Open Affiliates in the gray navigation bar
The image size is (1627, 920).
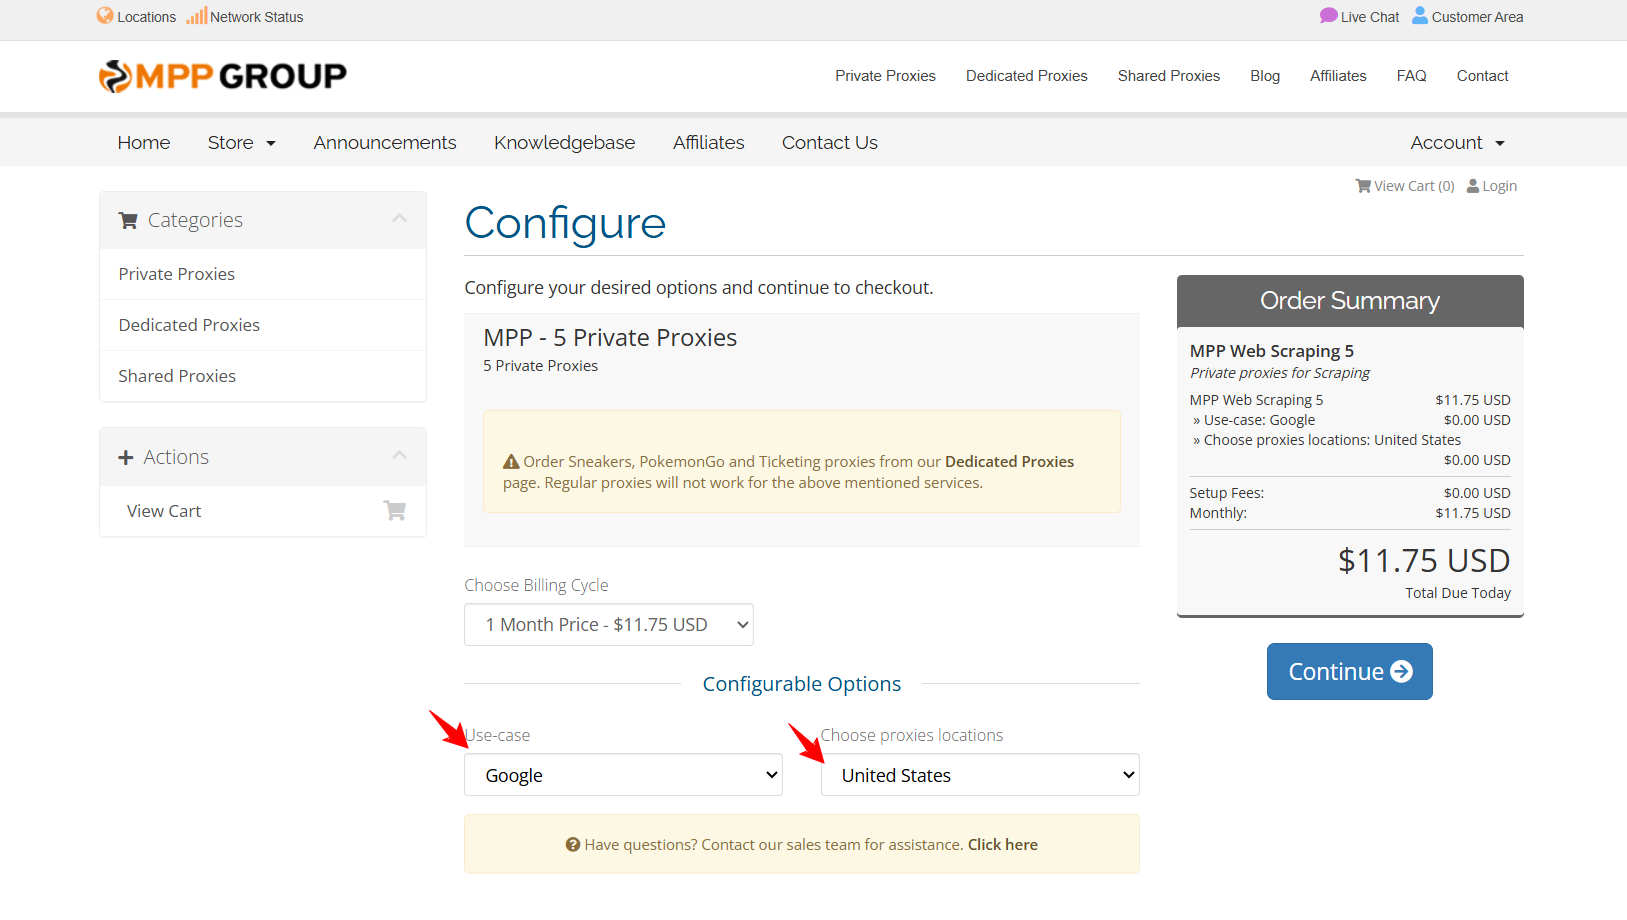709,143
